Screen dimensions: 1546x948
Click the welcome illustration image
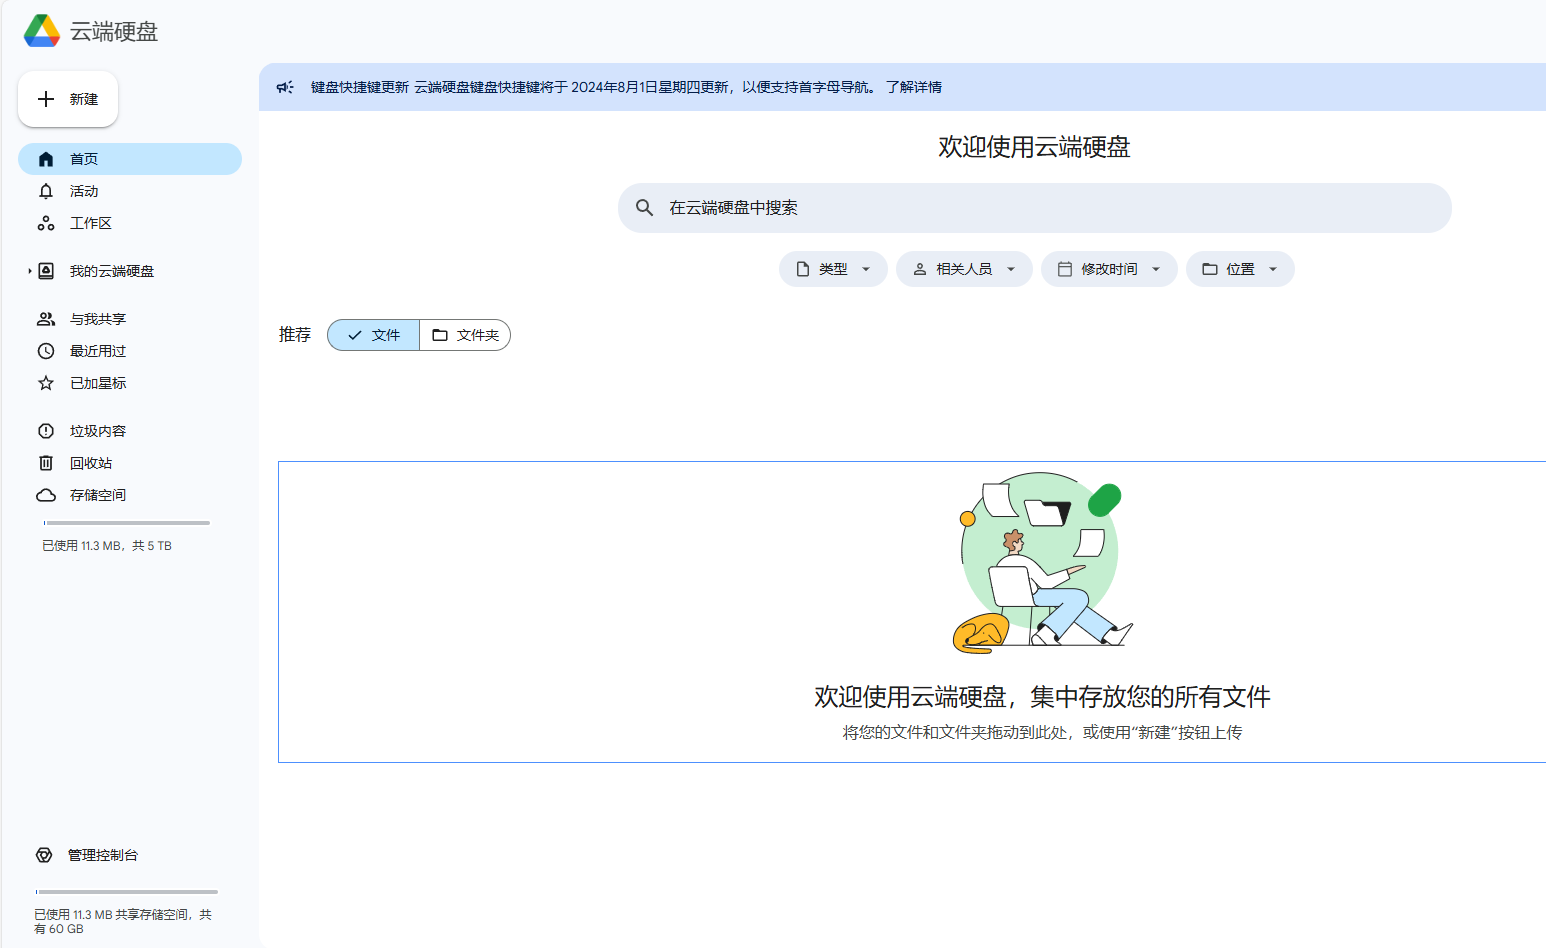coord(1042,563)
